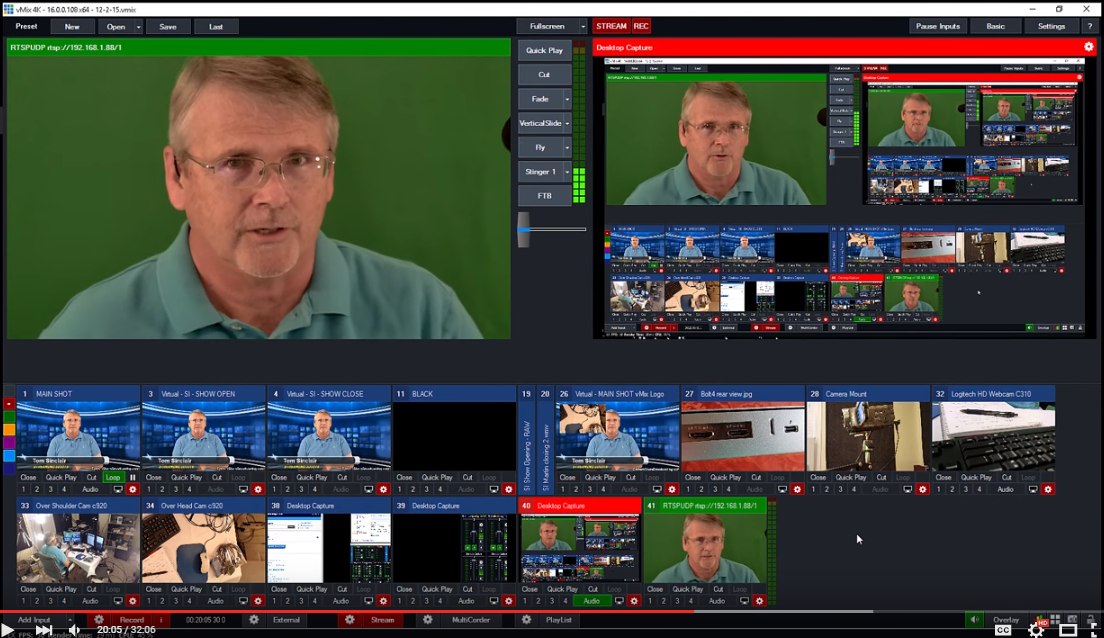Click the HD status icon in the bottom corner

pos(1042,621)
